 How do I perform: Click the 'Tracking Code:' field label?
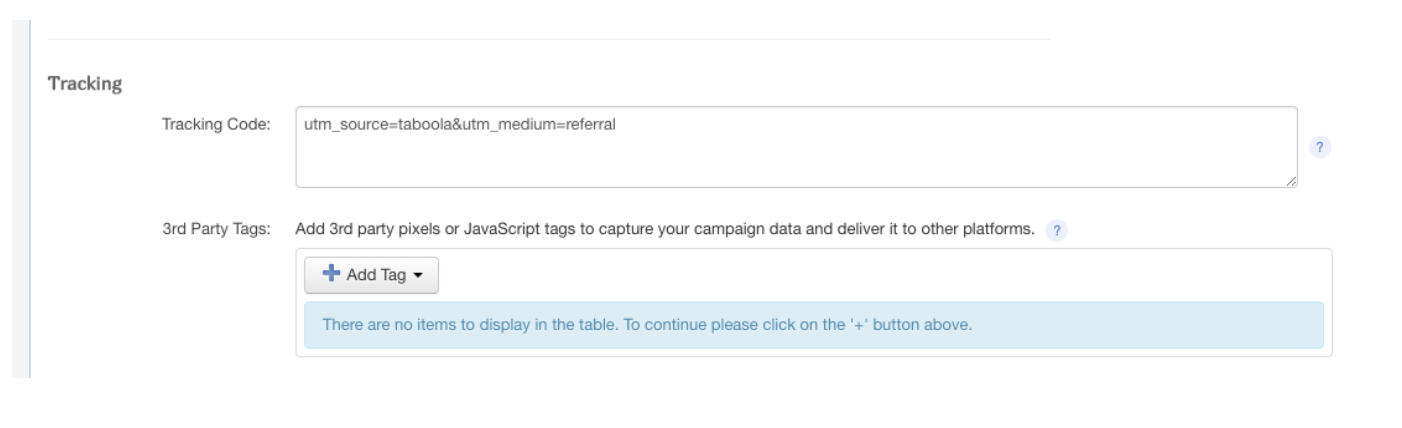(216, 125)
